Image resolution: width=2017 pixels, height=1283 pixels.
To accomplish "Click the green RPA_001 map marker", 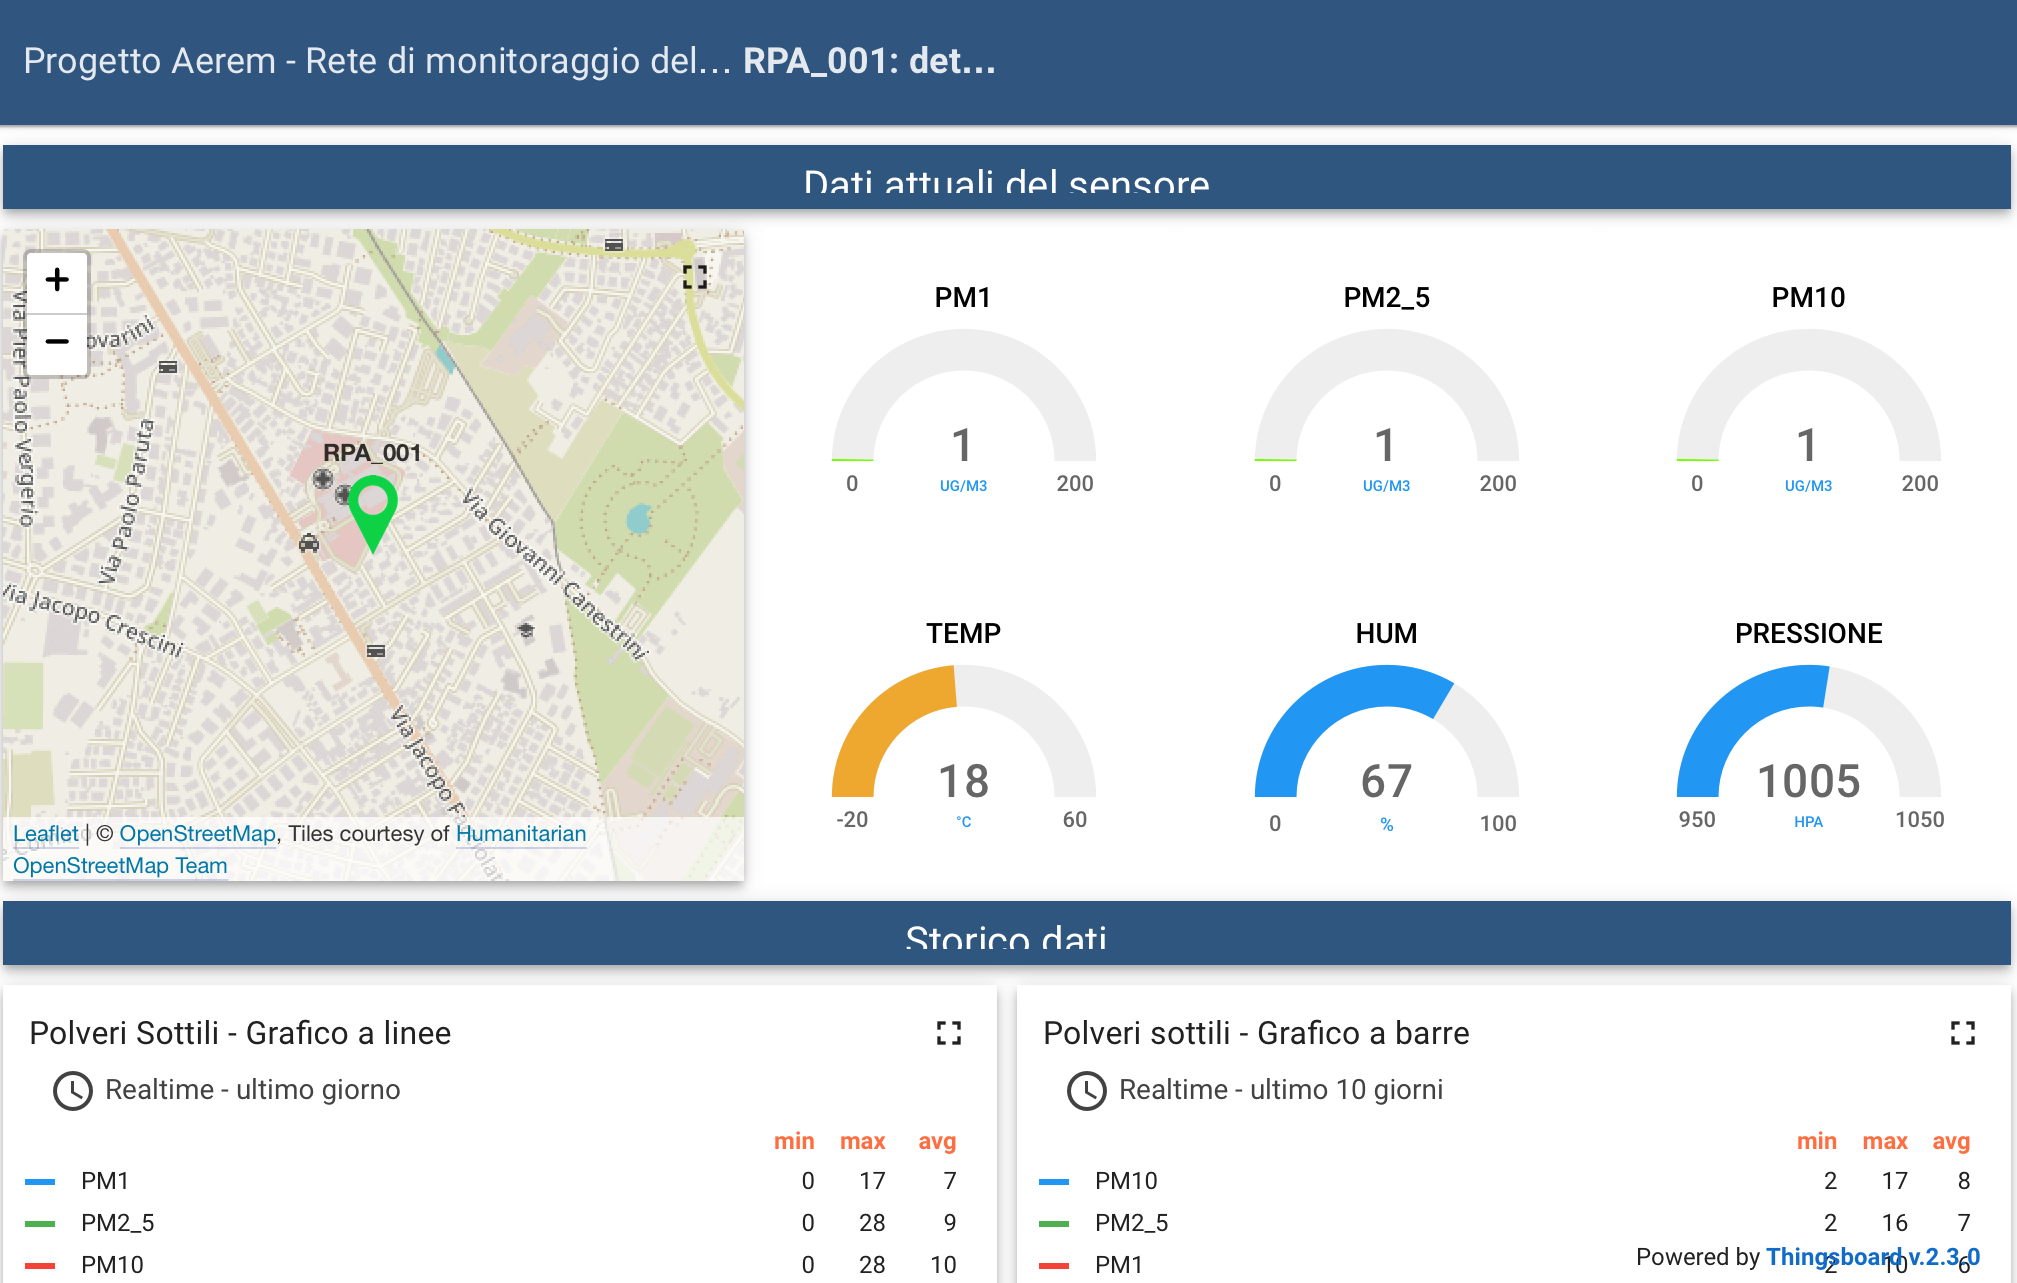I will tap(373, 508).
